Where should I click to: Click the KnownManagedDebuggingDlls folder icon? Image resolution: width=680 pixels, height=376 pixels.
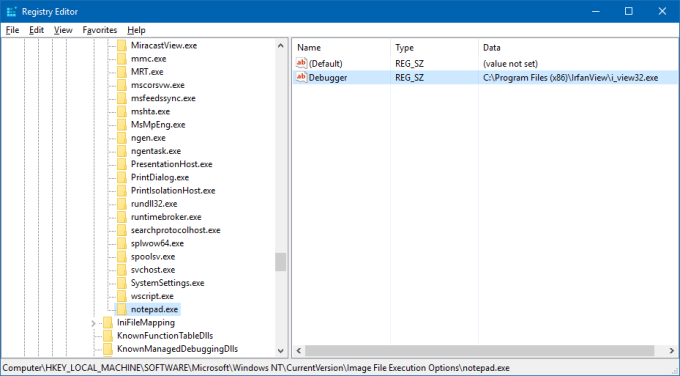point(108,349)
